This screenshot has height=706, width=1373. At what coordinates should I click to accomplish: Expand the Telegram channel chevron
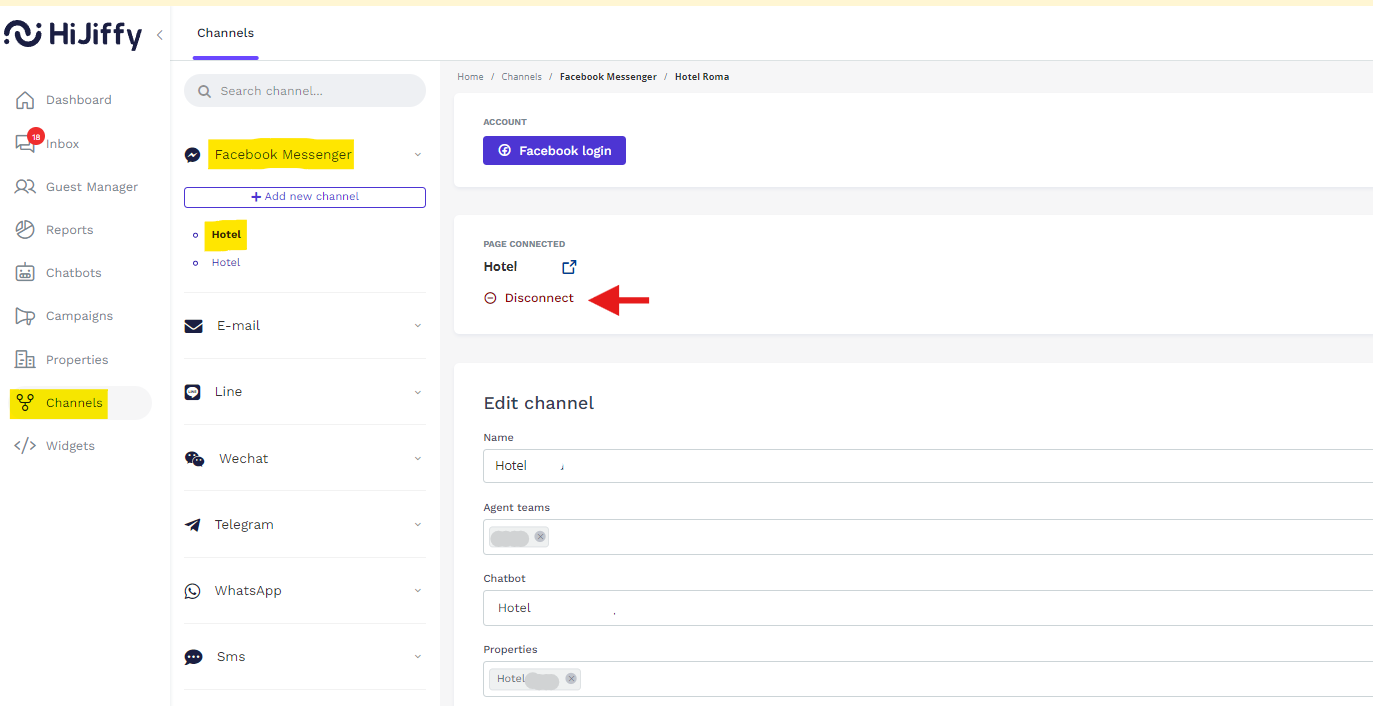click(x=418, y=525)
